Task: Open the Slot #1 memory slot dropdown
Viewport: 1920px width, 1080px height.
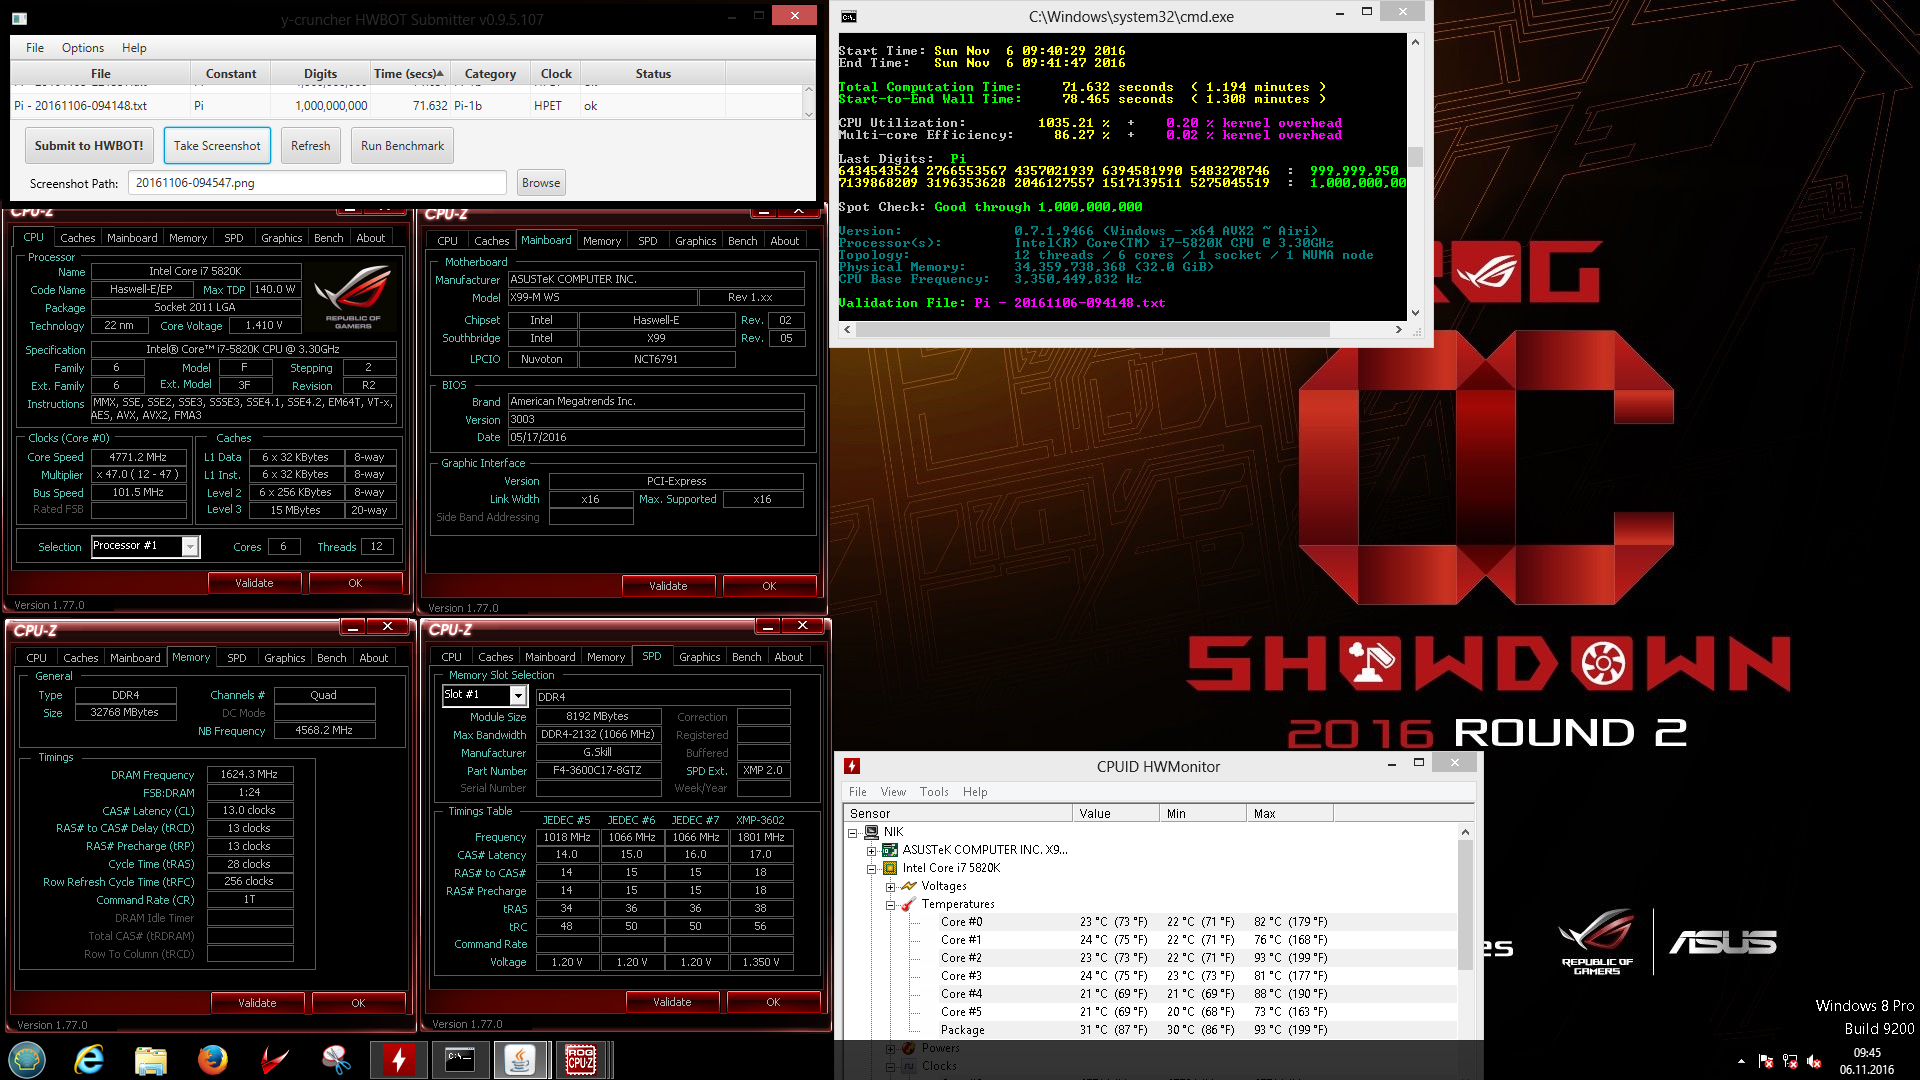Action: (518, 695)
